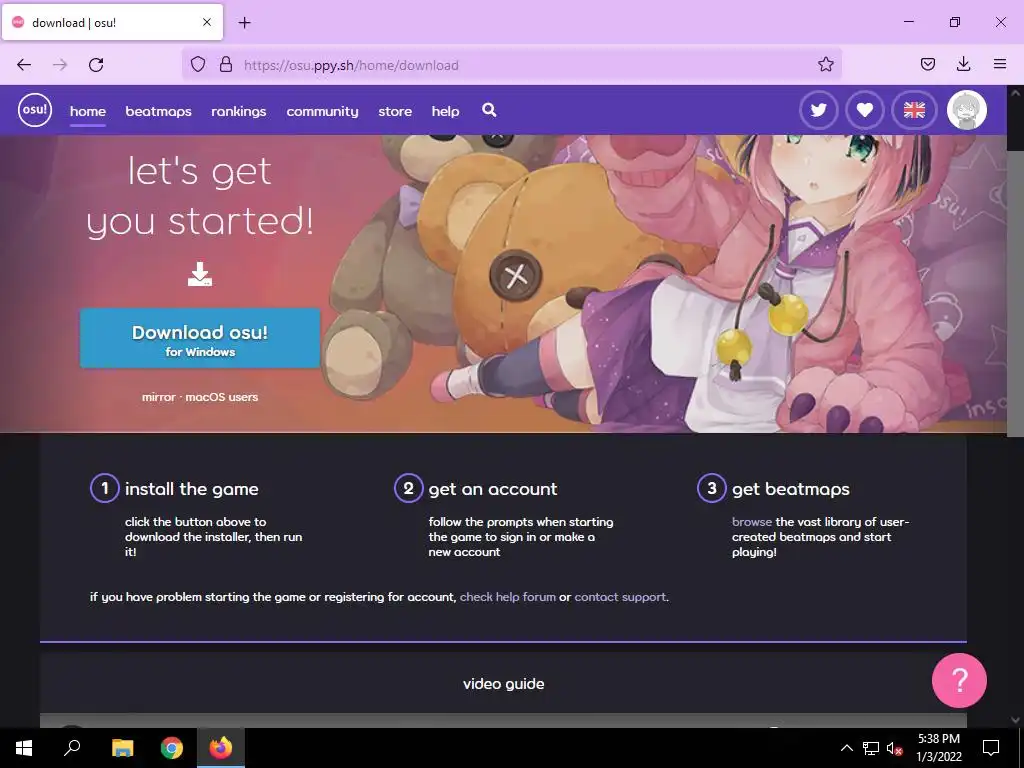Click the osu! logo in navbar

[x=35, y=110]
